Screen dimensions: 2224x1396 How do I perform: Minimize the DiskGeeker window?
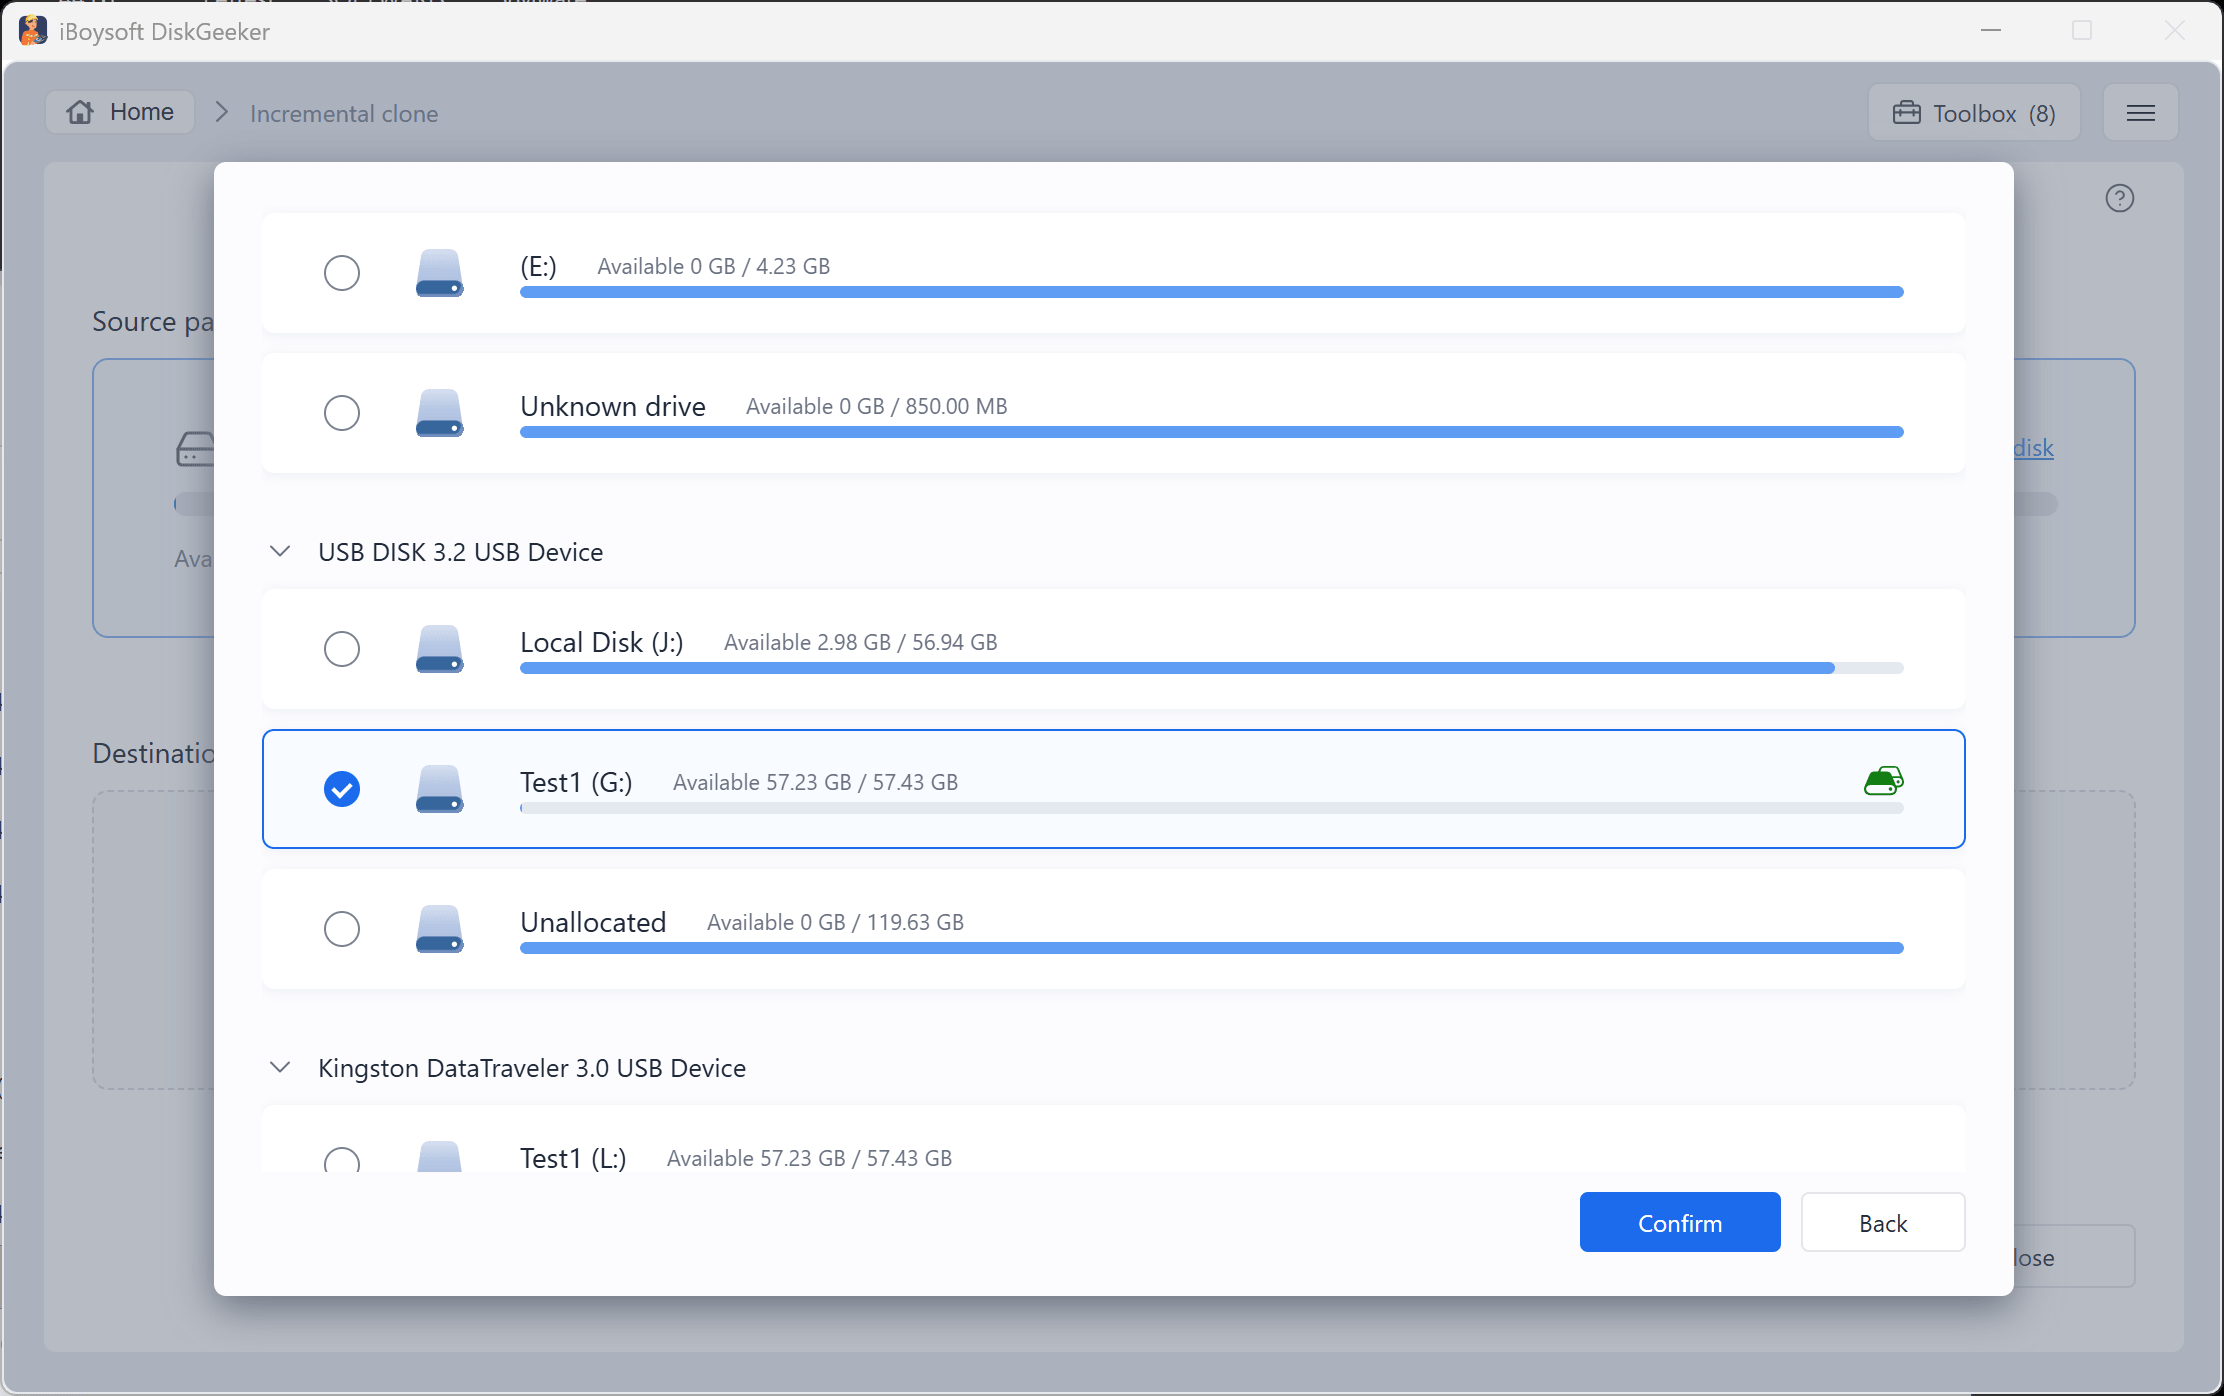[1991, 30]
